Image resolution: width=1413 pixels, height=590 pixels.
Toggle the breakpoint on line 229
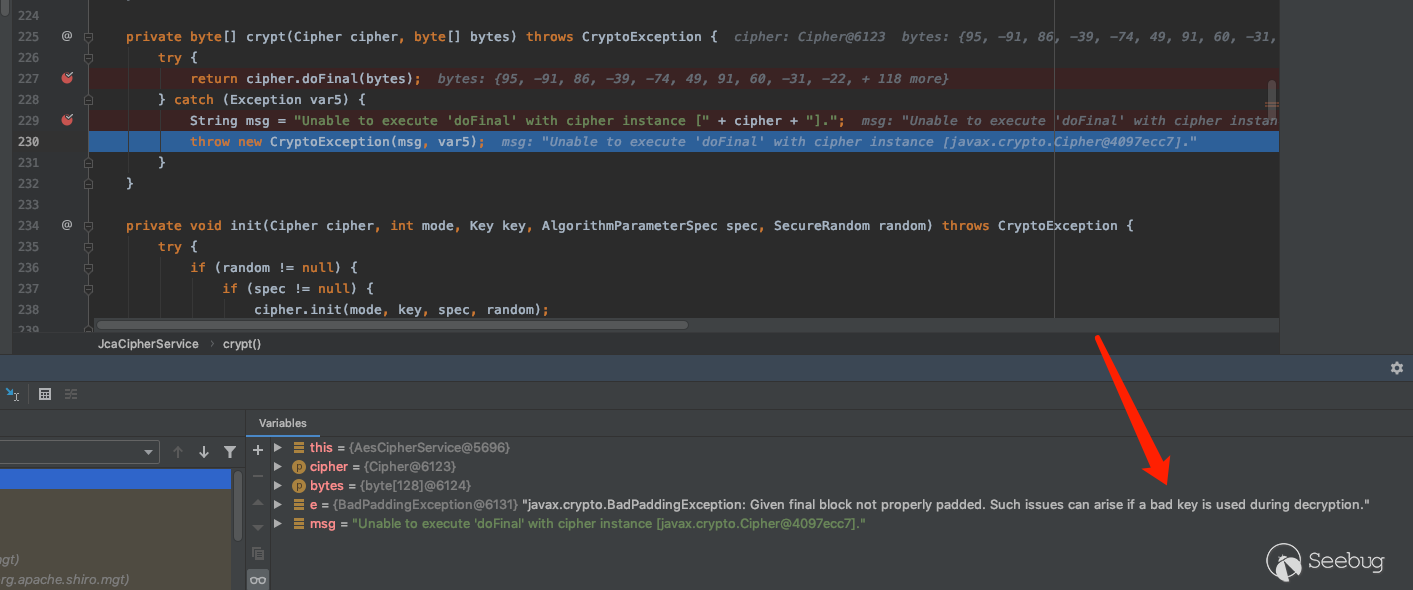click(x=67, y=120)
